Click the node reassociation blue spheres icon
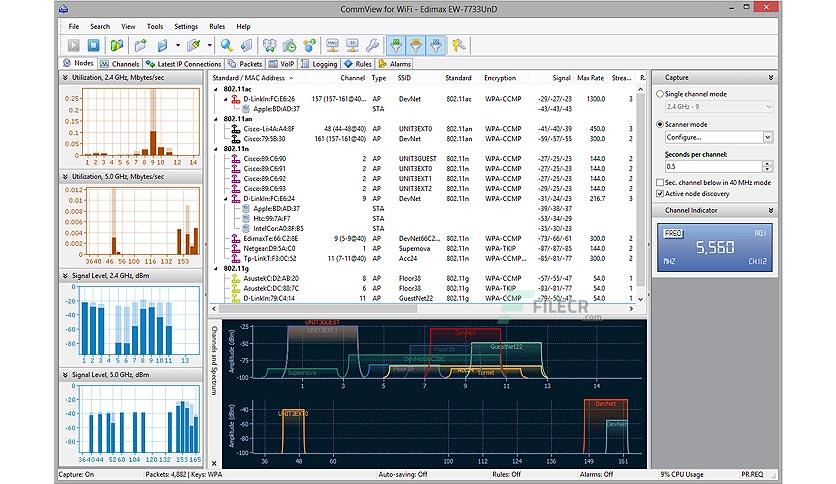Image resolution: width=836 pixels, height=484 pixels. tap(309, 46)
